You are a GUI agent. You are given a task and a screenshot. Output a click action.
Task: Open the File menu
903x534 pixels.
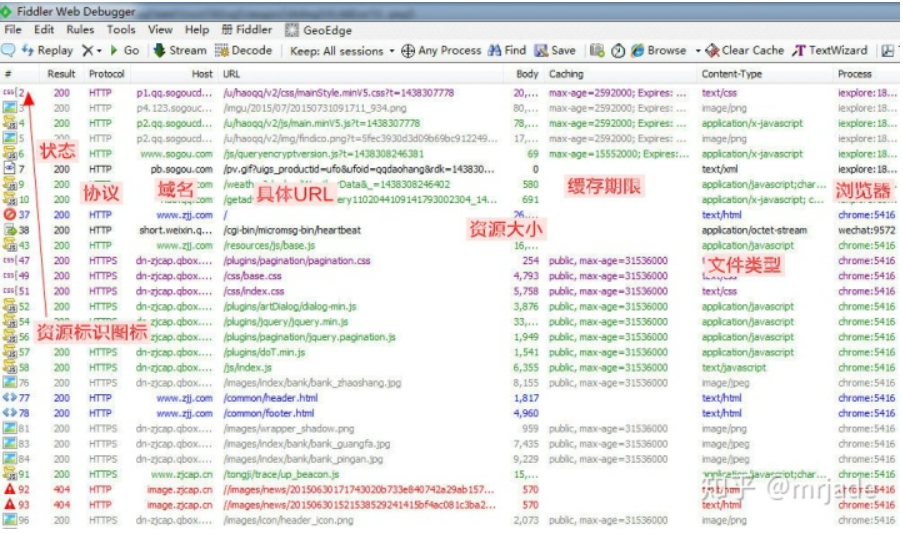tap(13, 30)
